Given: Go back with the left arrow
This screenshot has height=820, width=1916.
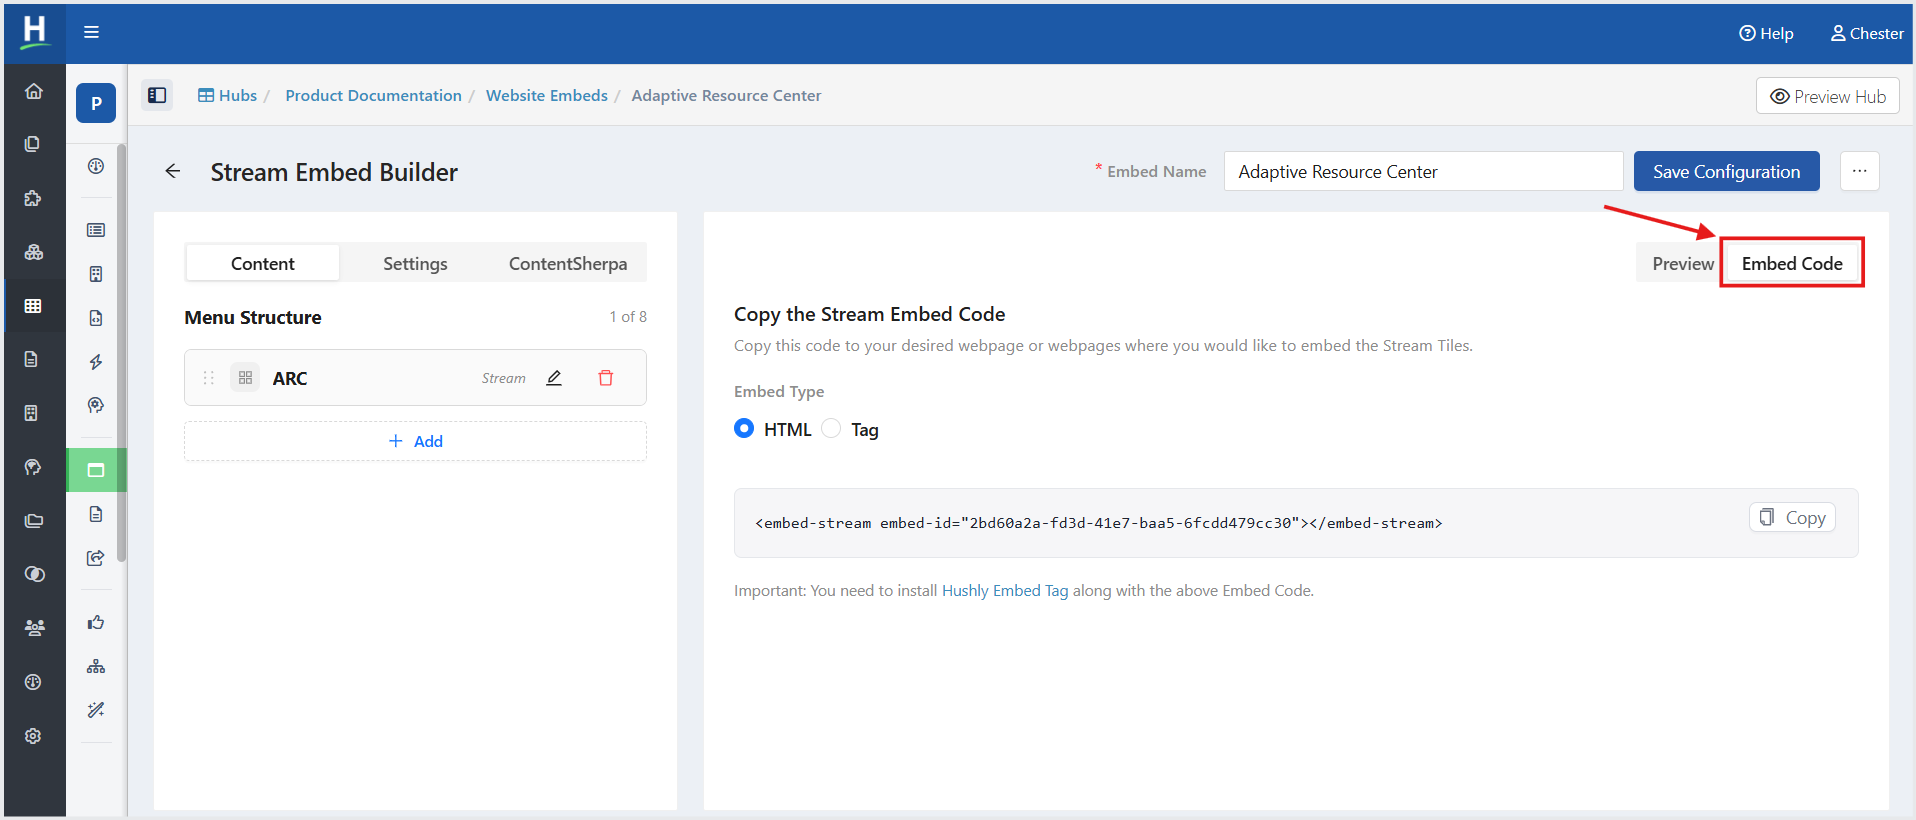Looking at the screenshot, I should point(173,171).
